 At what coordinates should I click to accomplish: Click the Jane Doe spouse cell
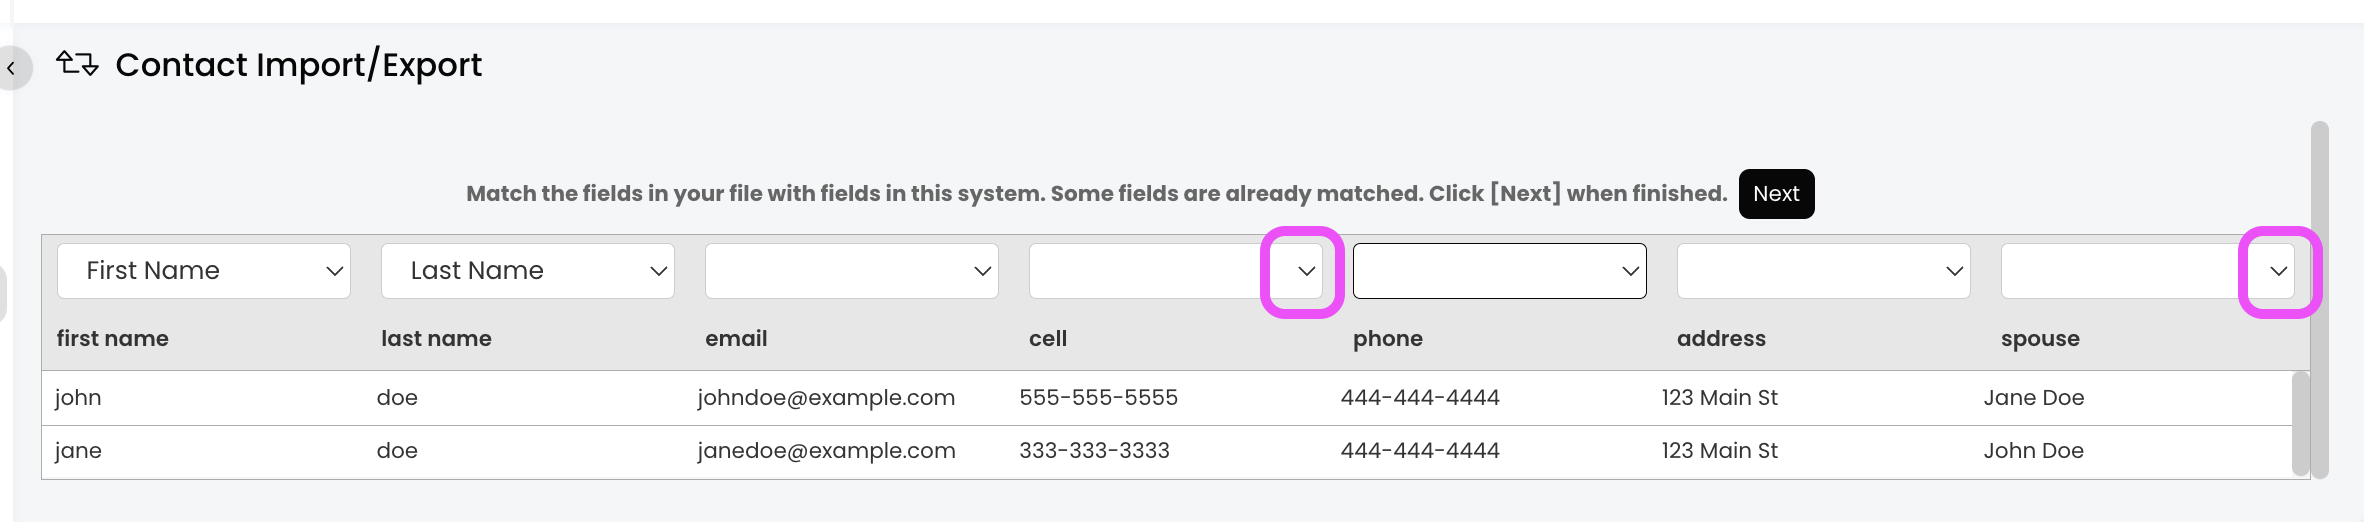tap(2033, 398)
